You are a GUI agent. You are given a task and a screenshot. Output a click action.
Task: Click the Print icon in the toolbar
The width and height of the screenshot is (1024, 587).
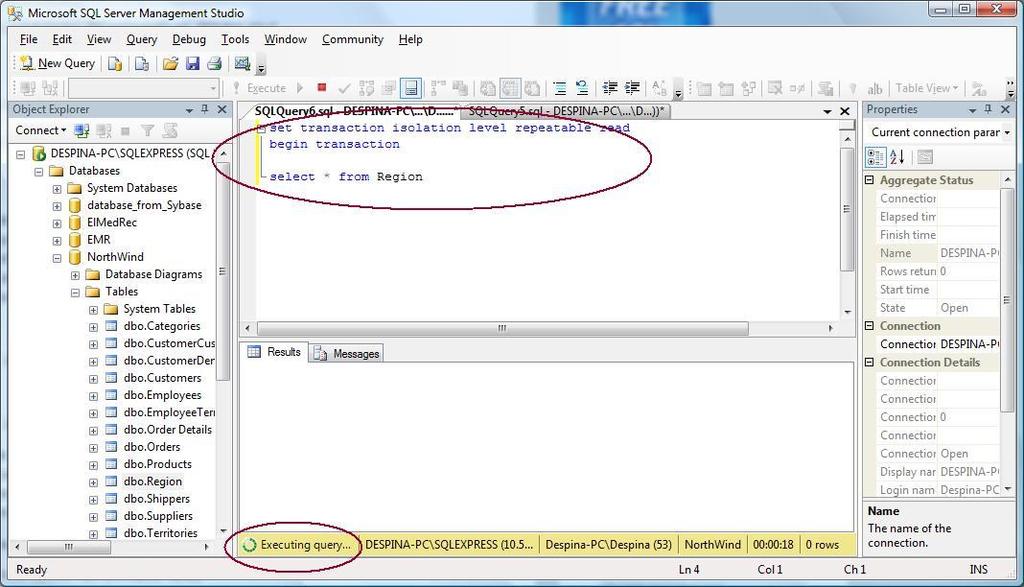click(x=214, y=63)
